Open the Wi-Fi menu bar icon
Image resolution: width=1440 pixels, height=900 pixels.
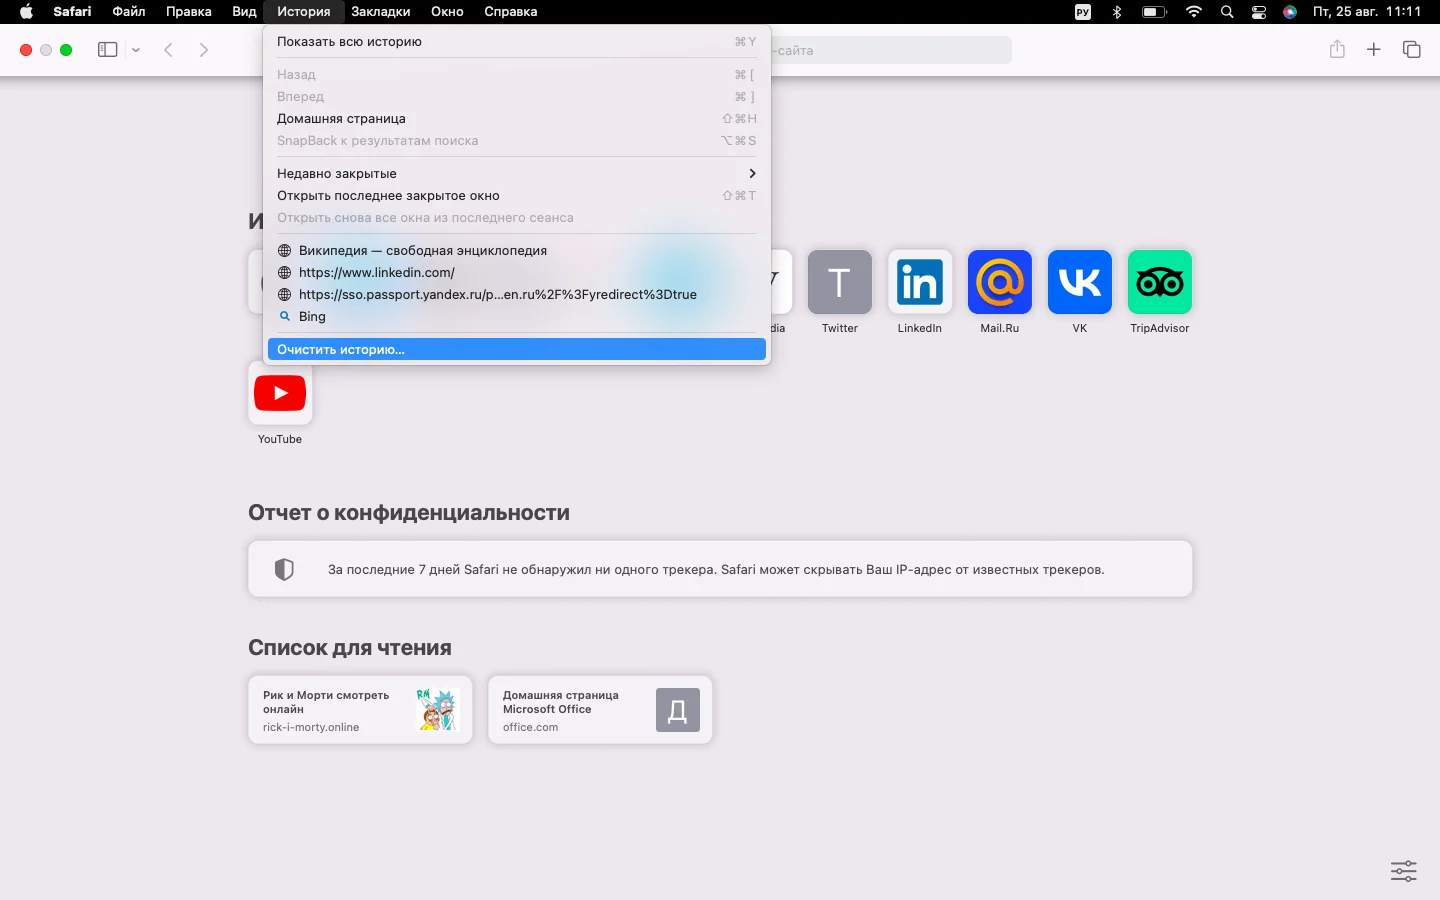tap(1194, 12)
